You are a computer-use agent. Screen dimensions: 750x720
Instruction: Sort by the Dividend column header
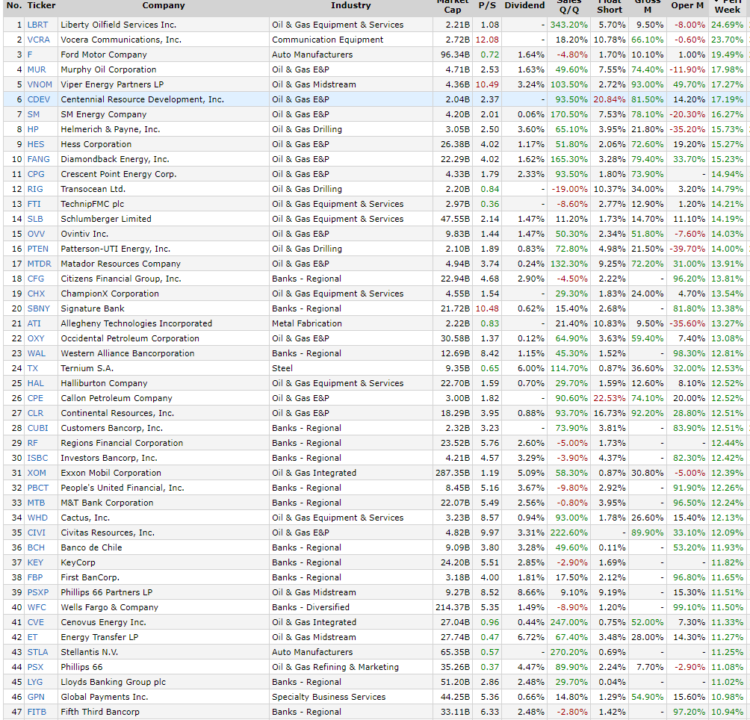(524, 5)
